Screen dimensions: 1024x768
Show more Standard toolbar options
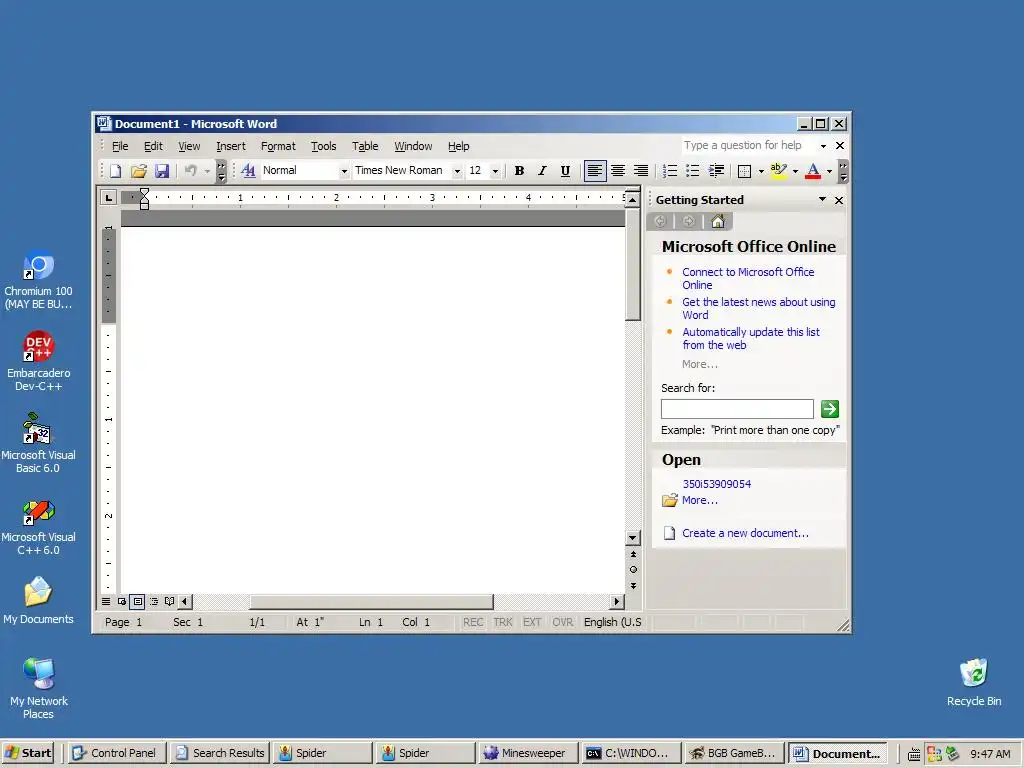(x=221, y=172)
